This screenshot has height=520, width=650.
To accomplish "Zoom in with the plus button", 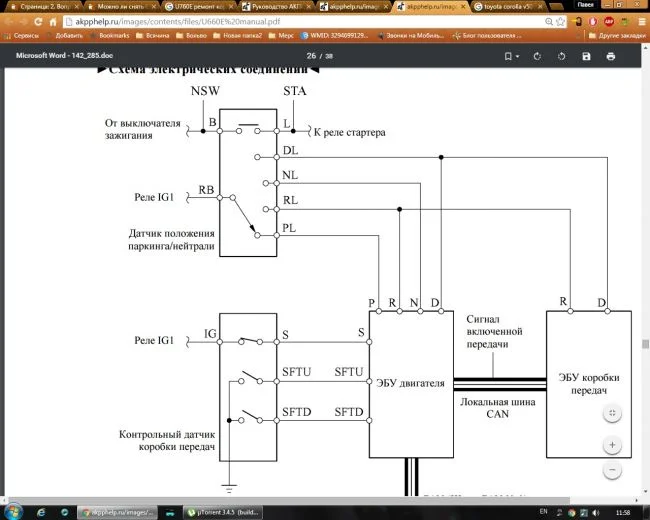I will (x=612, y=443).
